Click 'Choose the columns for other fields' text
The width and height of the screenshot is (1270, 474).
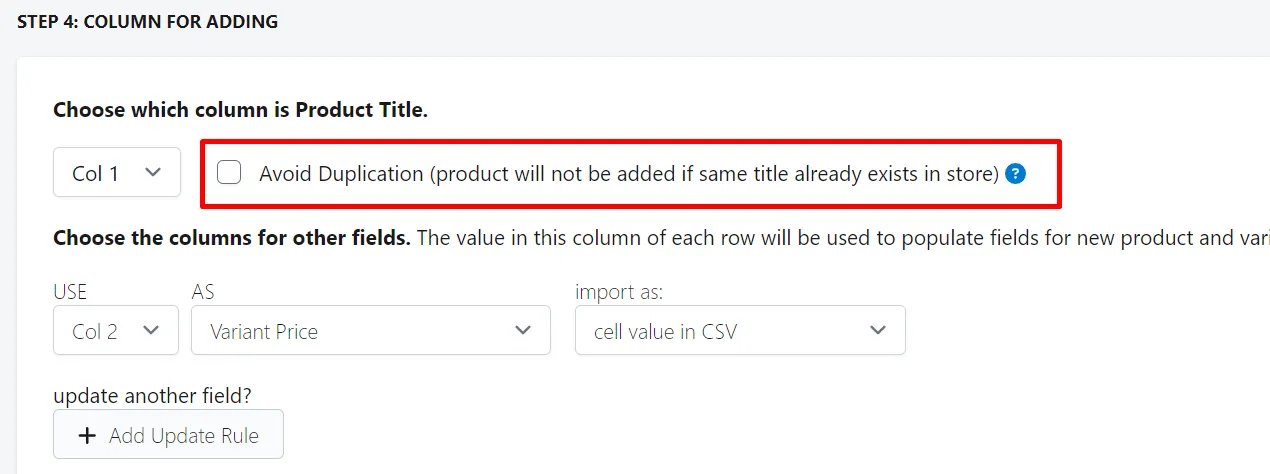[x=232, y=239]
